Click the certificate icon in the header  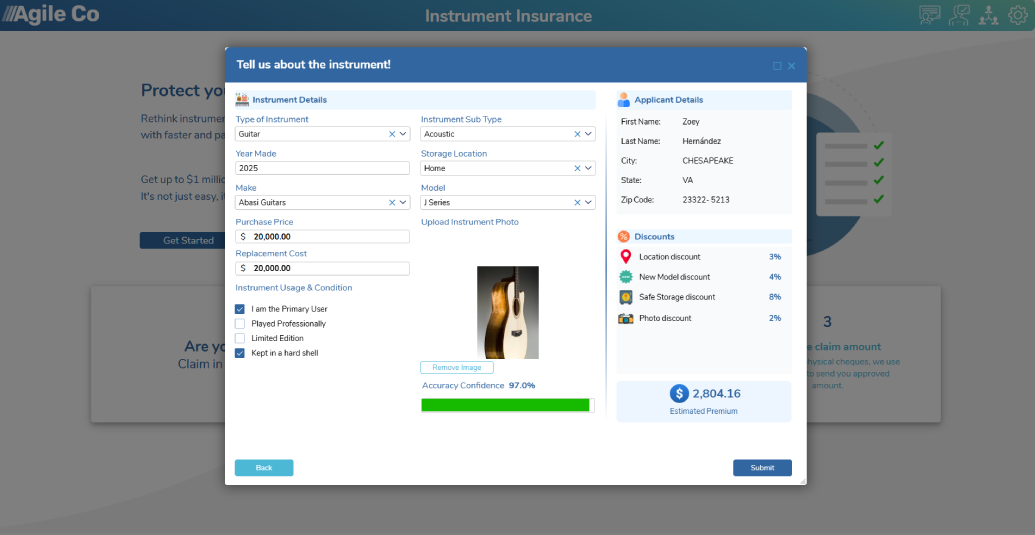[929, 15]
